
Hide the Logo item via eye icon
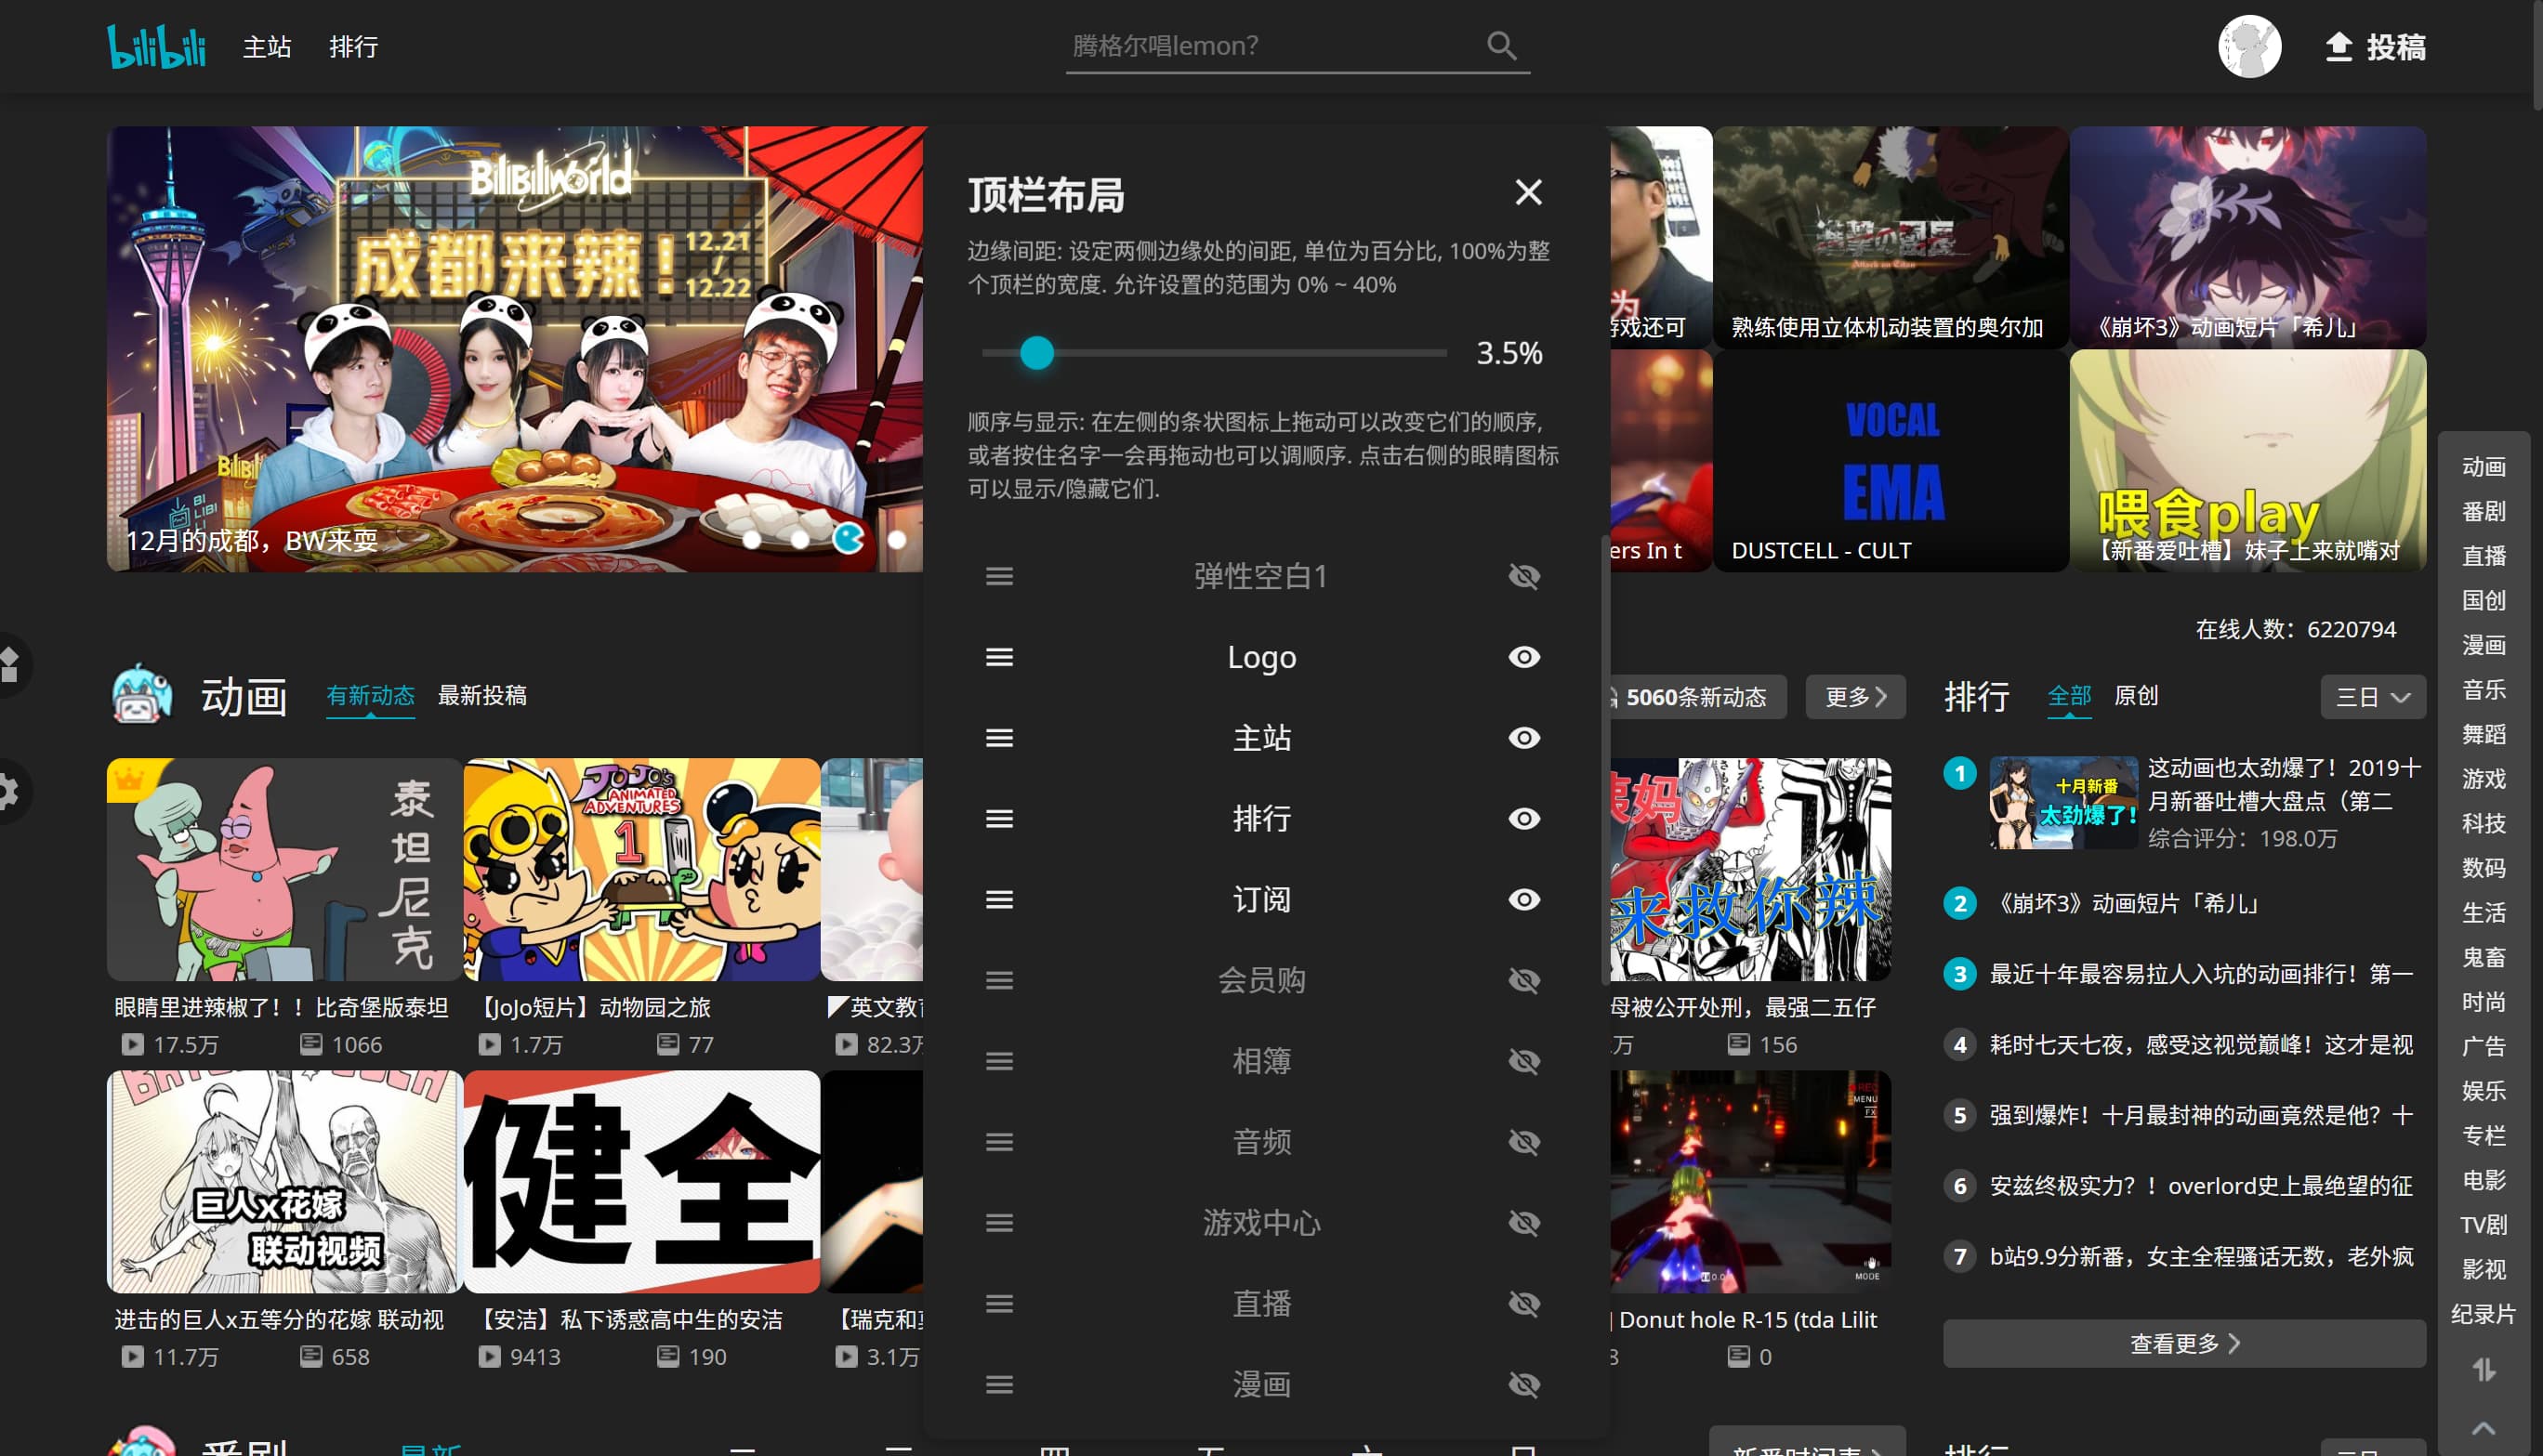tap(1523, 657)
